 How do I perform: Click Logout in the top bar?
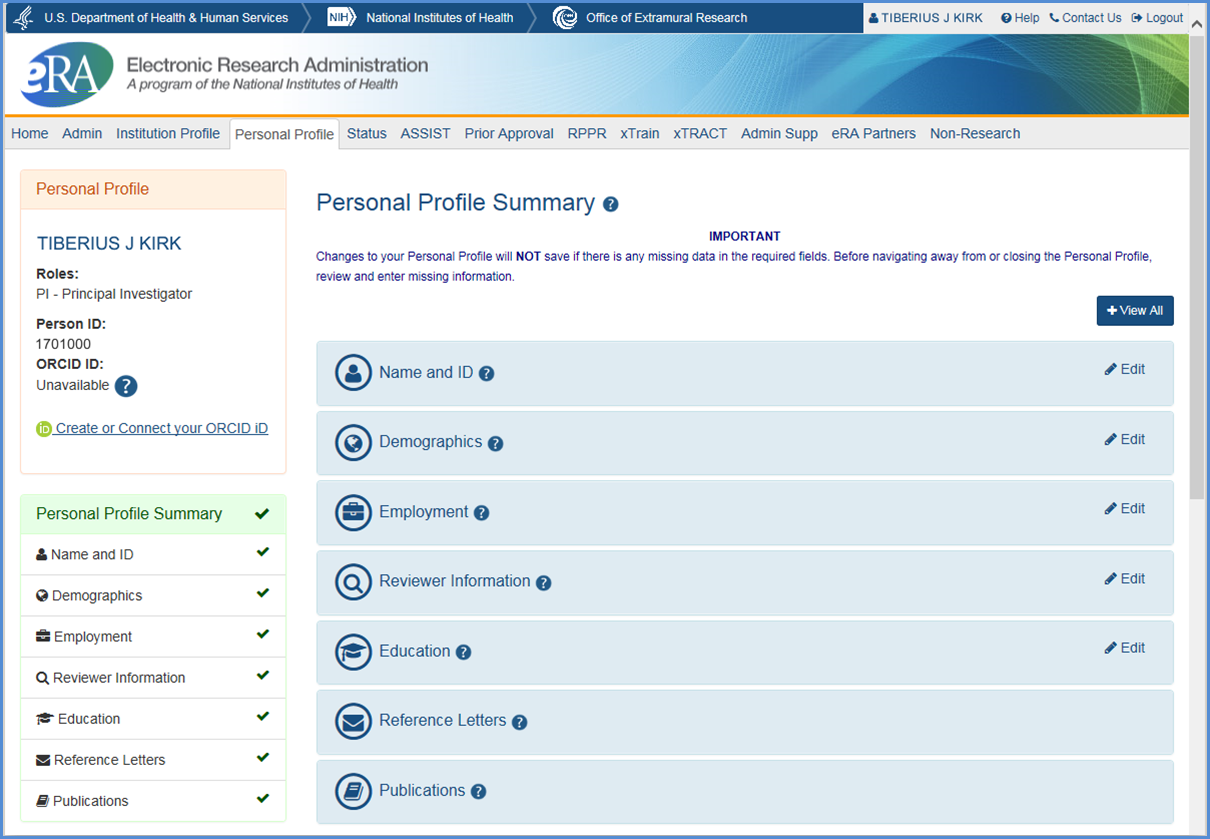click(x=1157, y=18)
